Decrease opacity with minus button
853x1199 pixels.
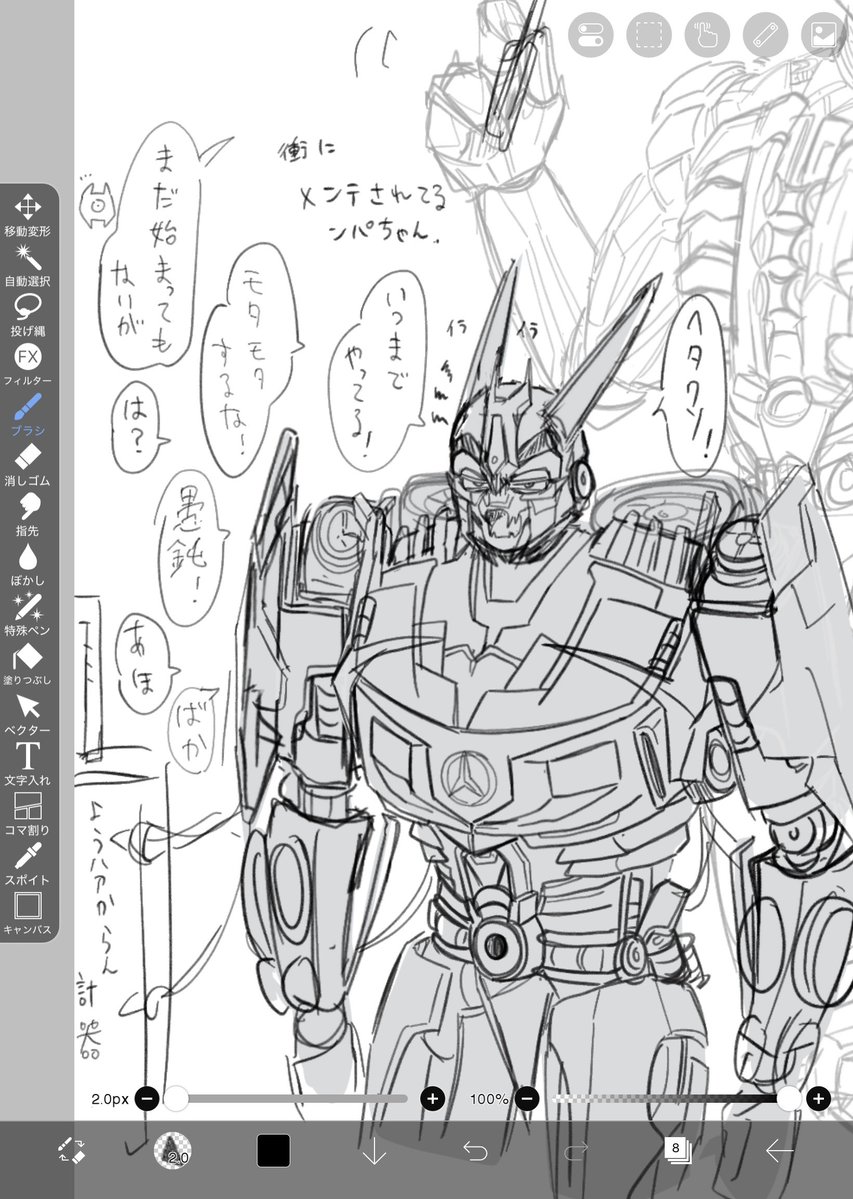527,1099
